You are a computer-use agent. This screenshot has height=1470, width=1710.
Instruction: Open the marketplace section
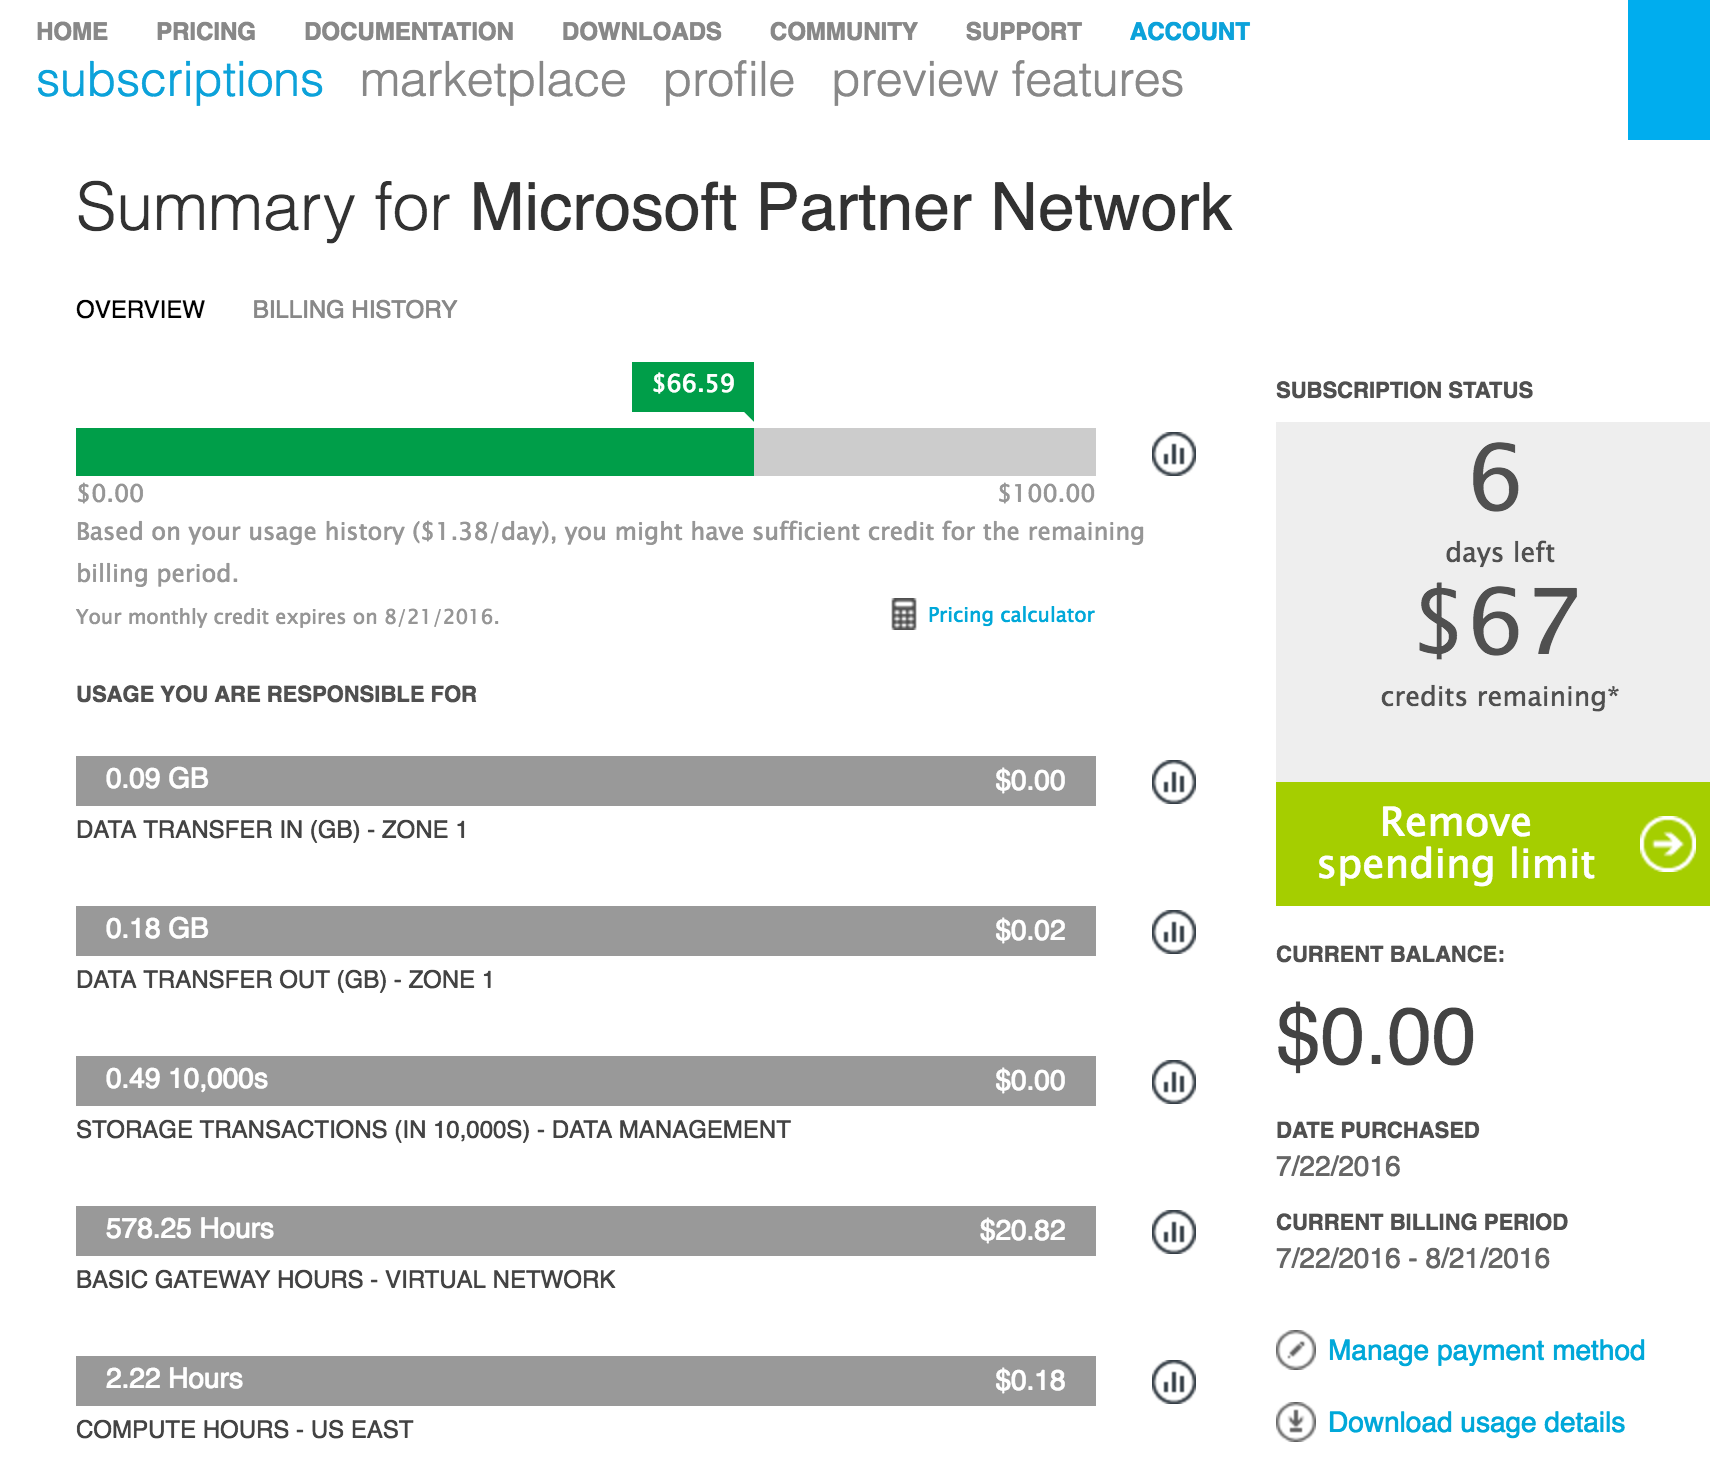click(x=493, y=80)
